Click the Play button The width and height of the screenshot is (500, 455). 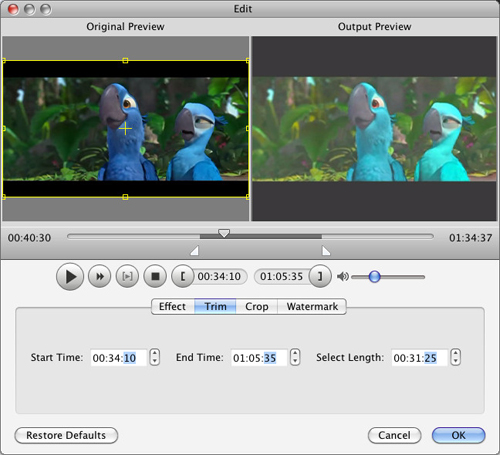[x=70, y=277]
